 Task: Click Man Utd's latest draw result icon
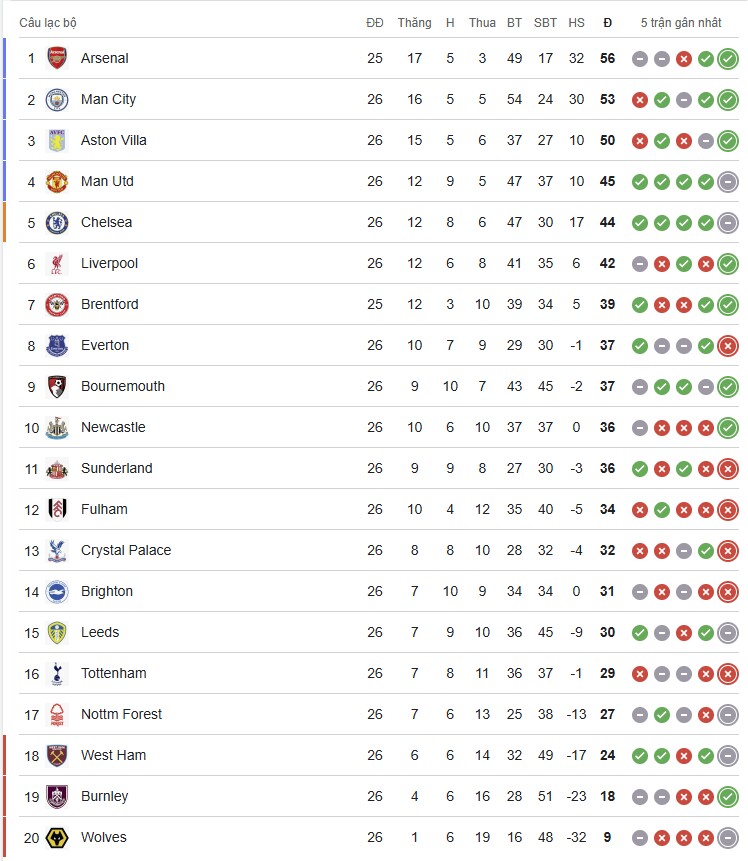[728, 182]
